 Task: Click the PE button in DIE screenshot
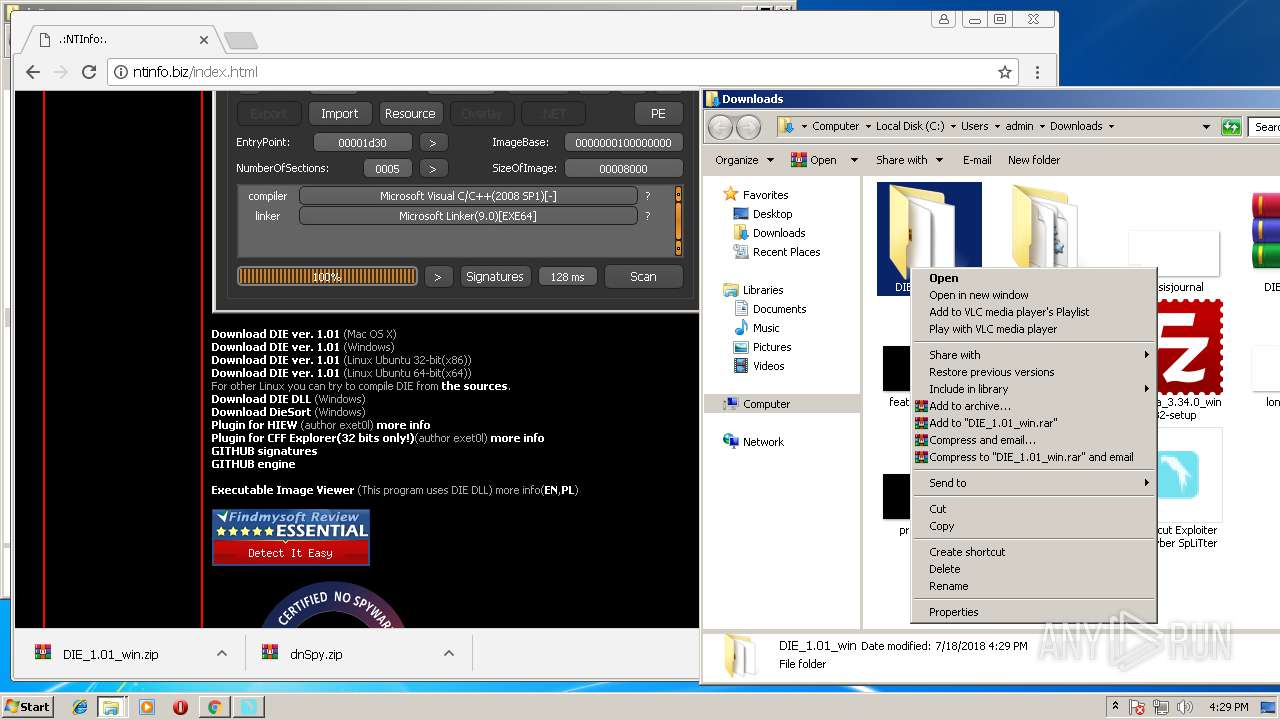pyautogui.click(x=658, y=113)
